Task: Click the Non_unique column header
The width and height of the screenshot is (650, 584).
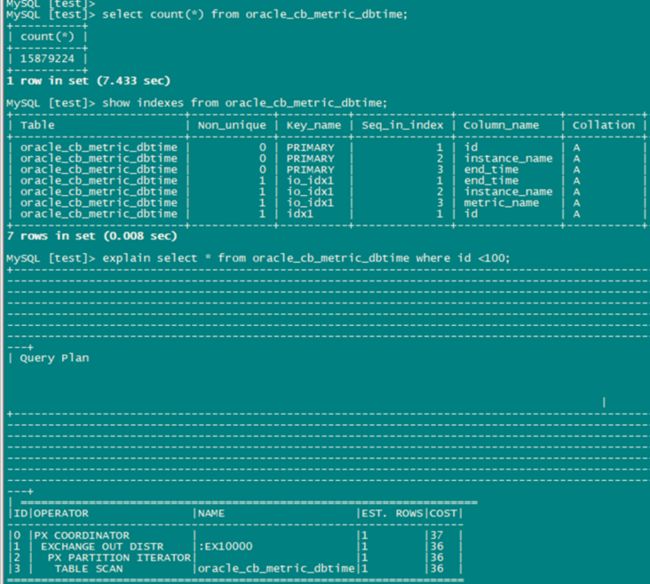Action: point(232,125)
